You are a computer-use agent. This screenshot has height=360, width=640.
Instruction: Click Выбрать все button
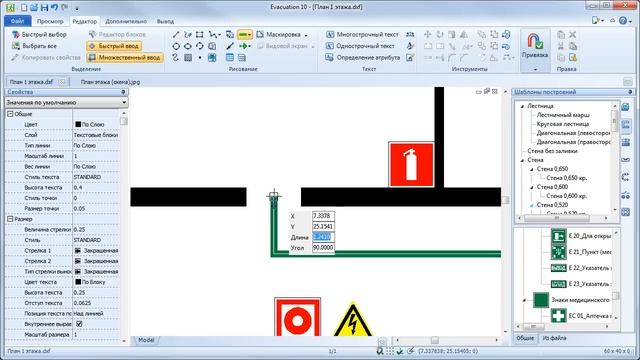pos(34,46)
